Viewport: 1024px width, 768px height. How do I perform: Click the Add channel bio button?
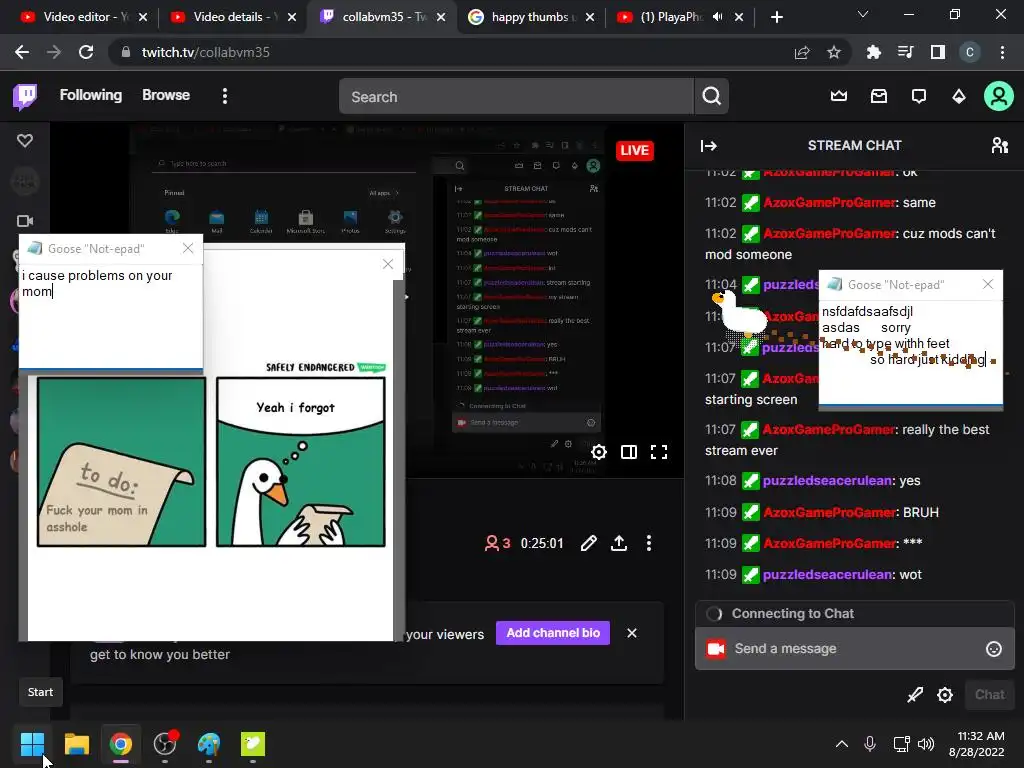click(553, 633)
